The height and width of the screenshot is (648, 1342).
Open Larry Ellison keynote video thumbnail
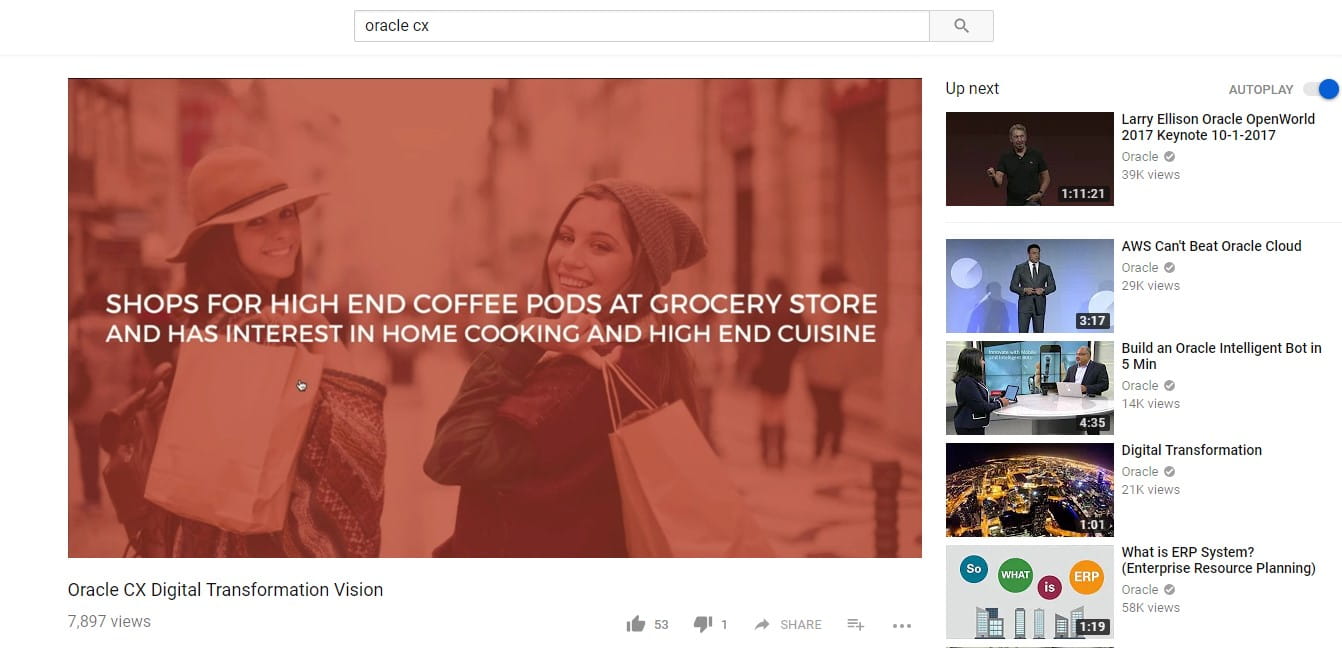click(x=1029, y=159)
